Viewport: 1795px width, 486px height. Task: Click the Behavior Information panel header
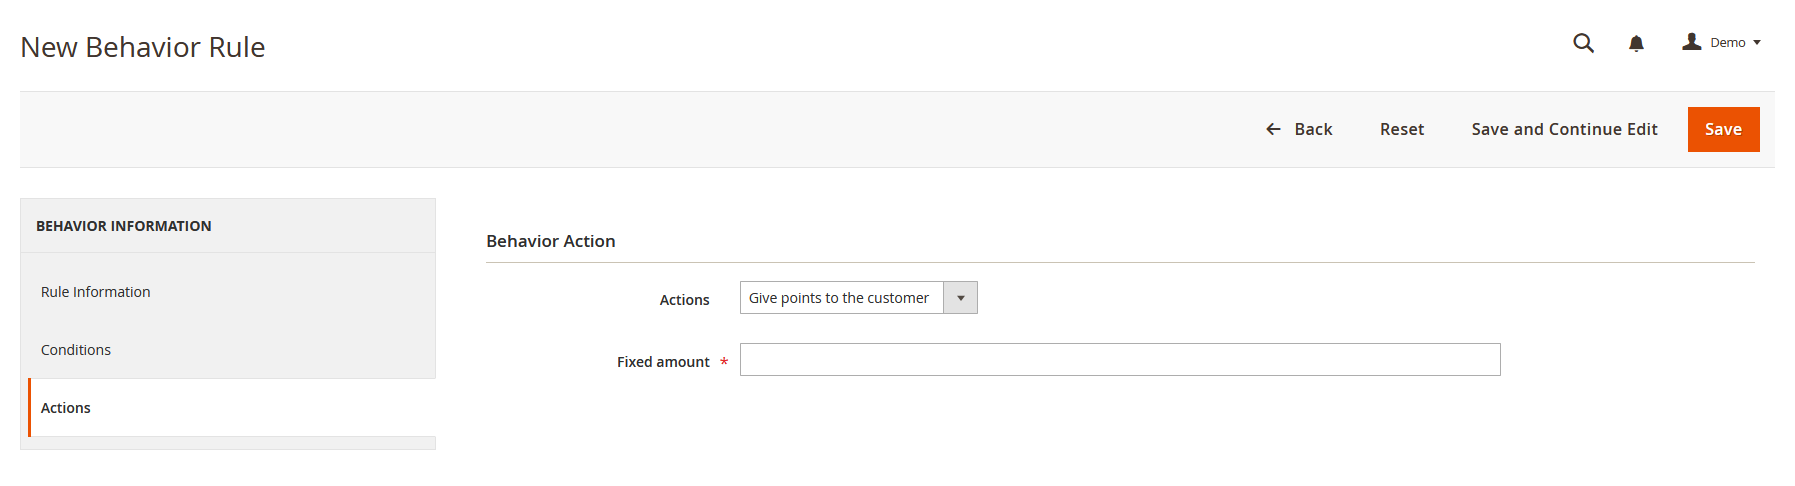(124, 226)
